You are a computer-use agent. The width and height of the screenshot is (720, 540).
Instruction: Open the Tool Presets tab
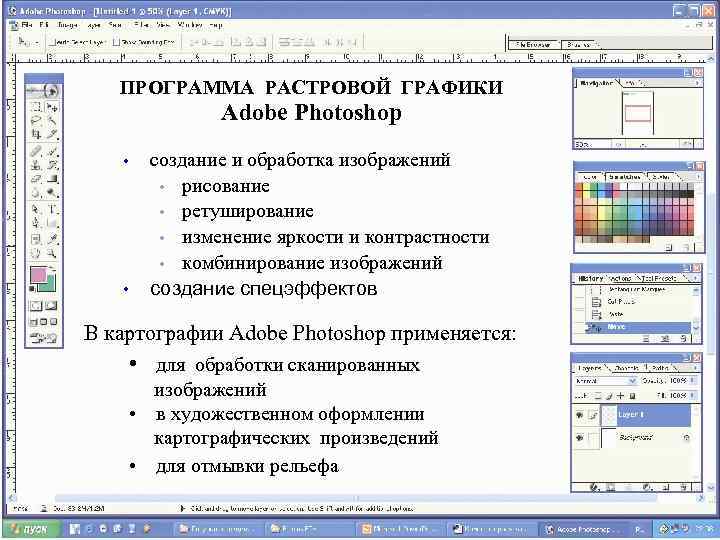[659, 278]
